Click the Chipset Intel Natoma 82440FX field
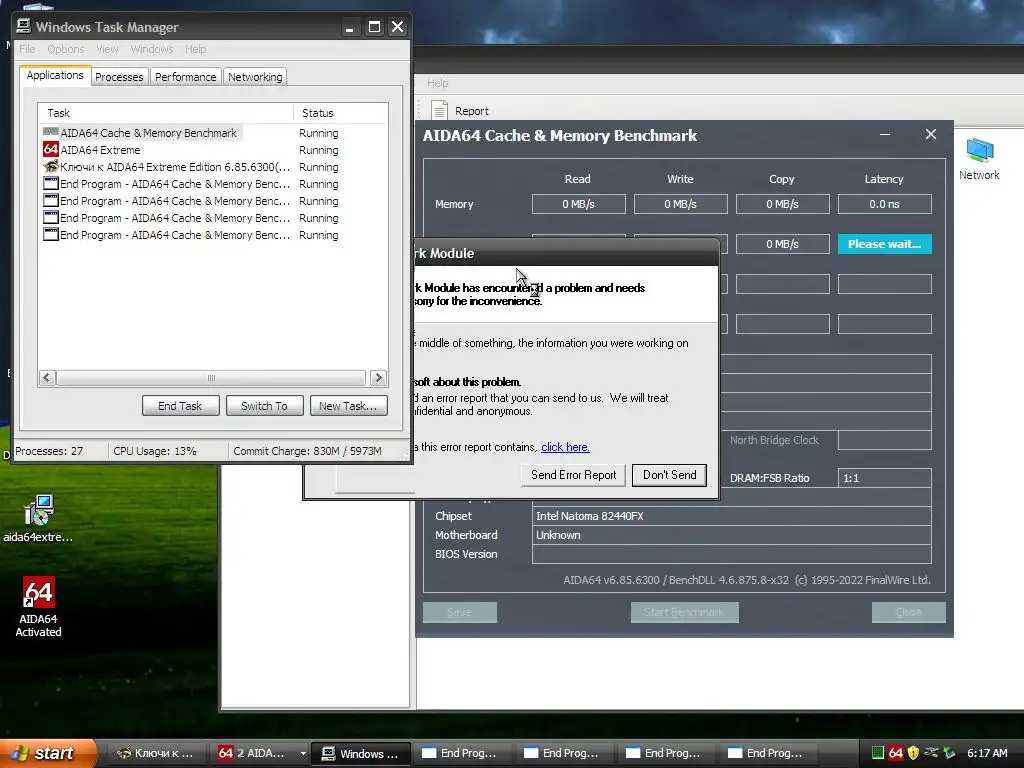Viewport: 1024px width, 768px height. tap(731, 516)
